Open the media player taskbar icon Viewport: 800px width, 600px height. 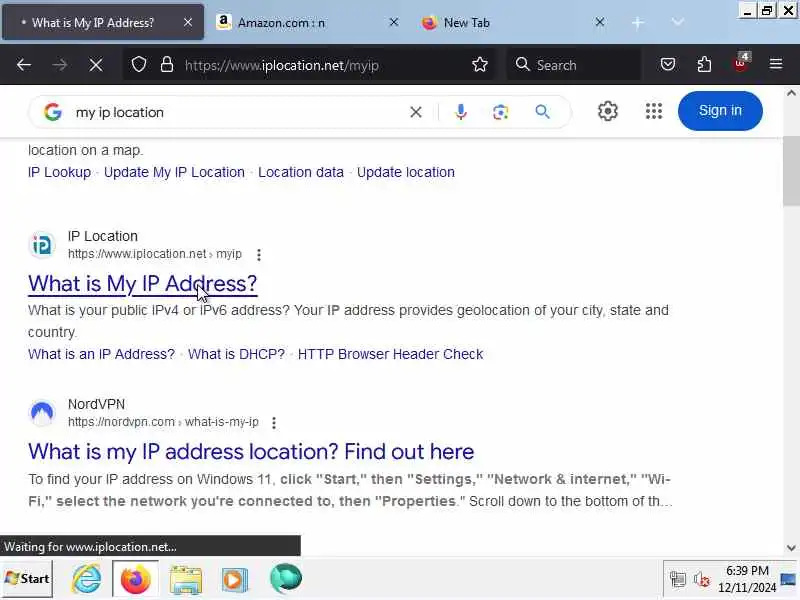point(234,580)
